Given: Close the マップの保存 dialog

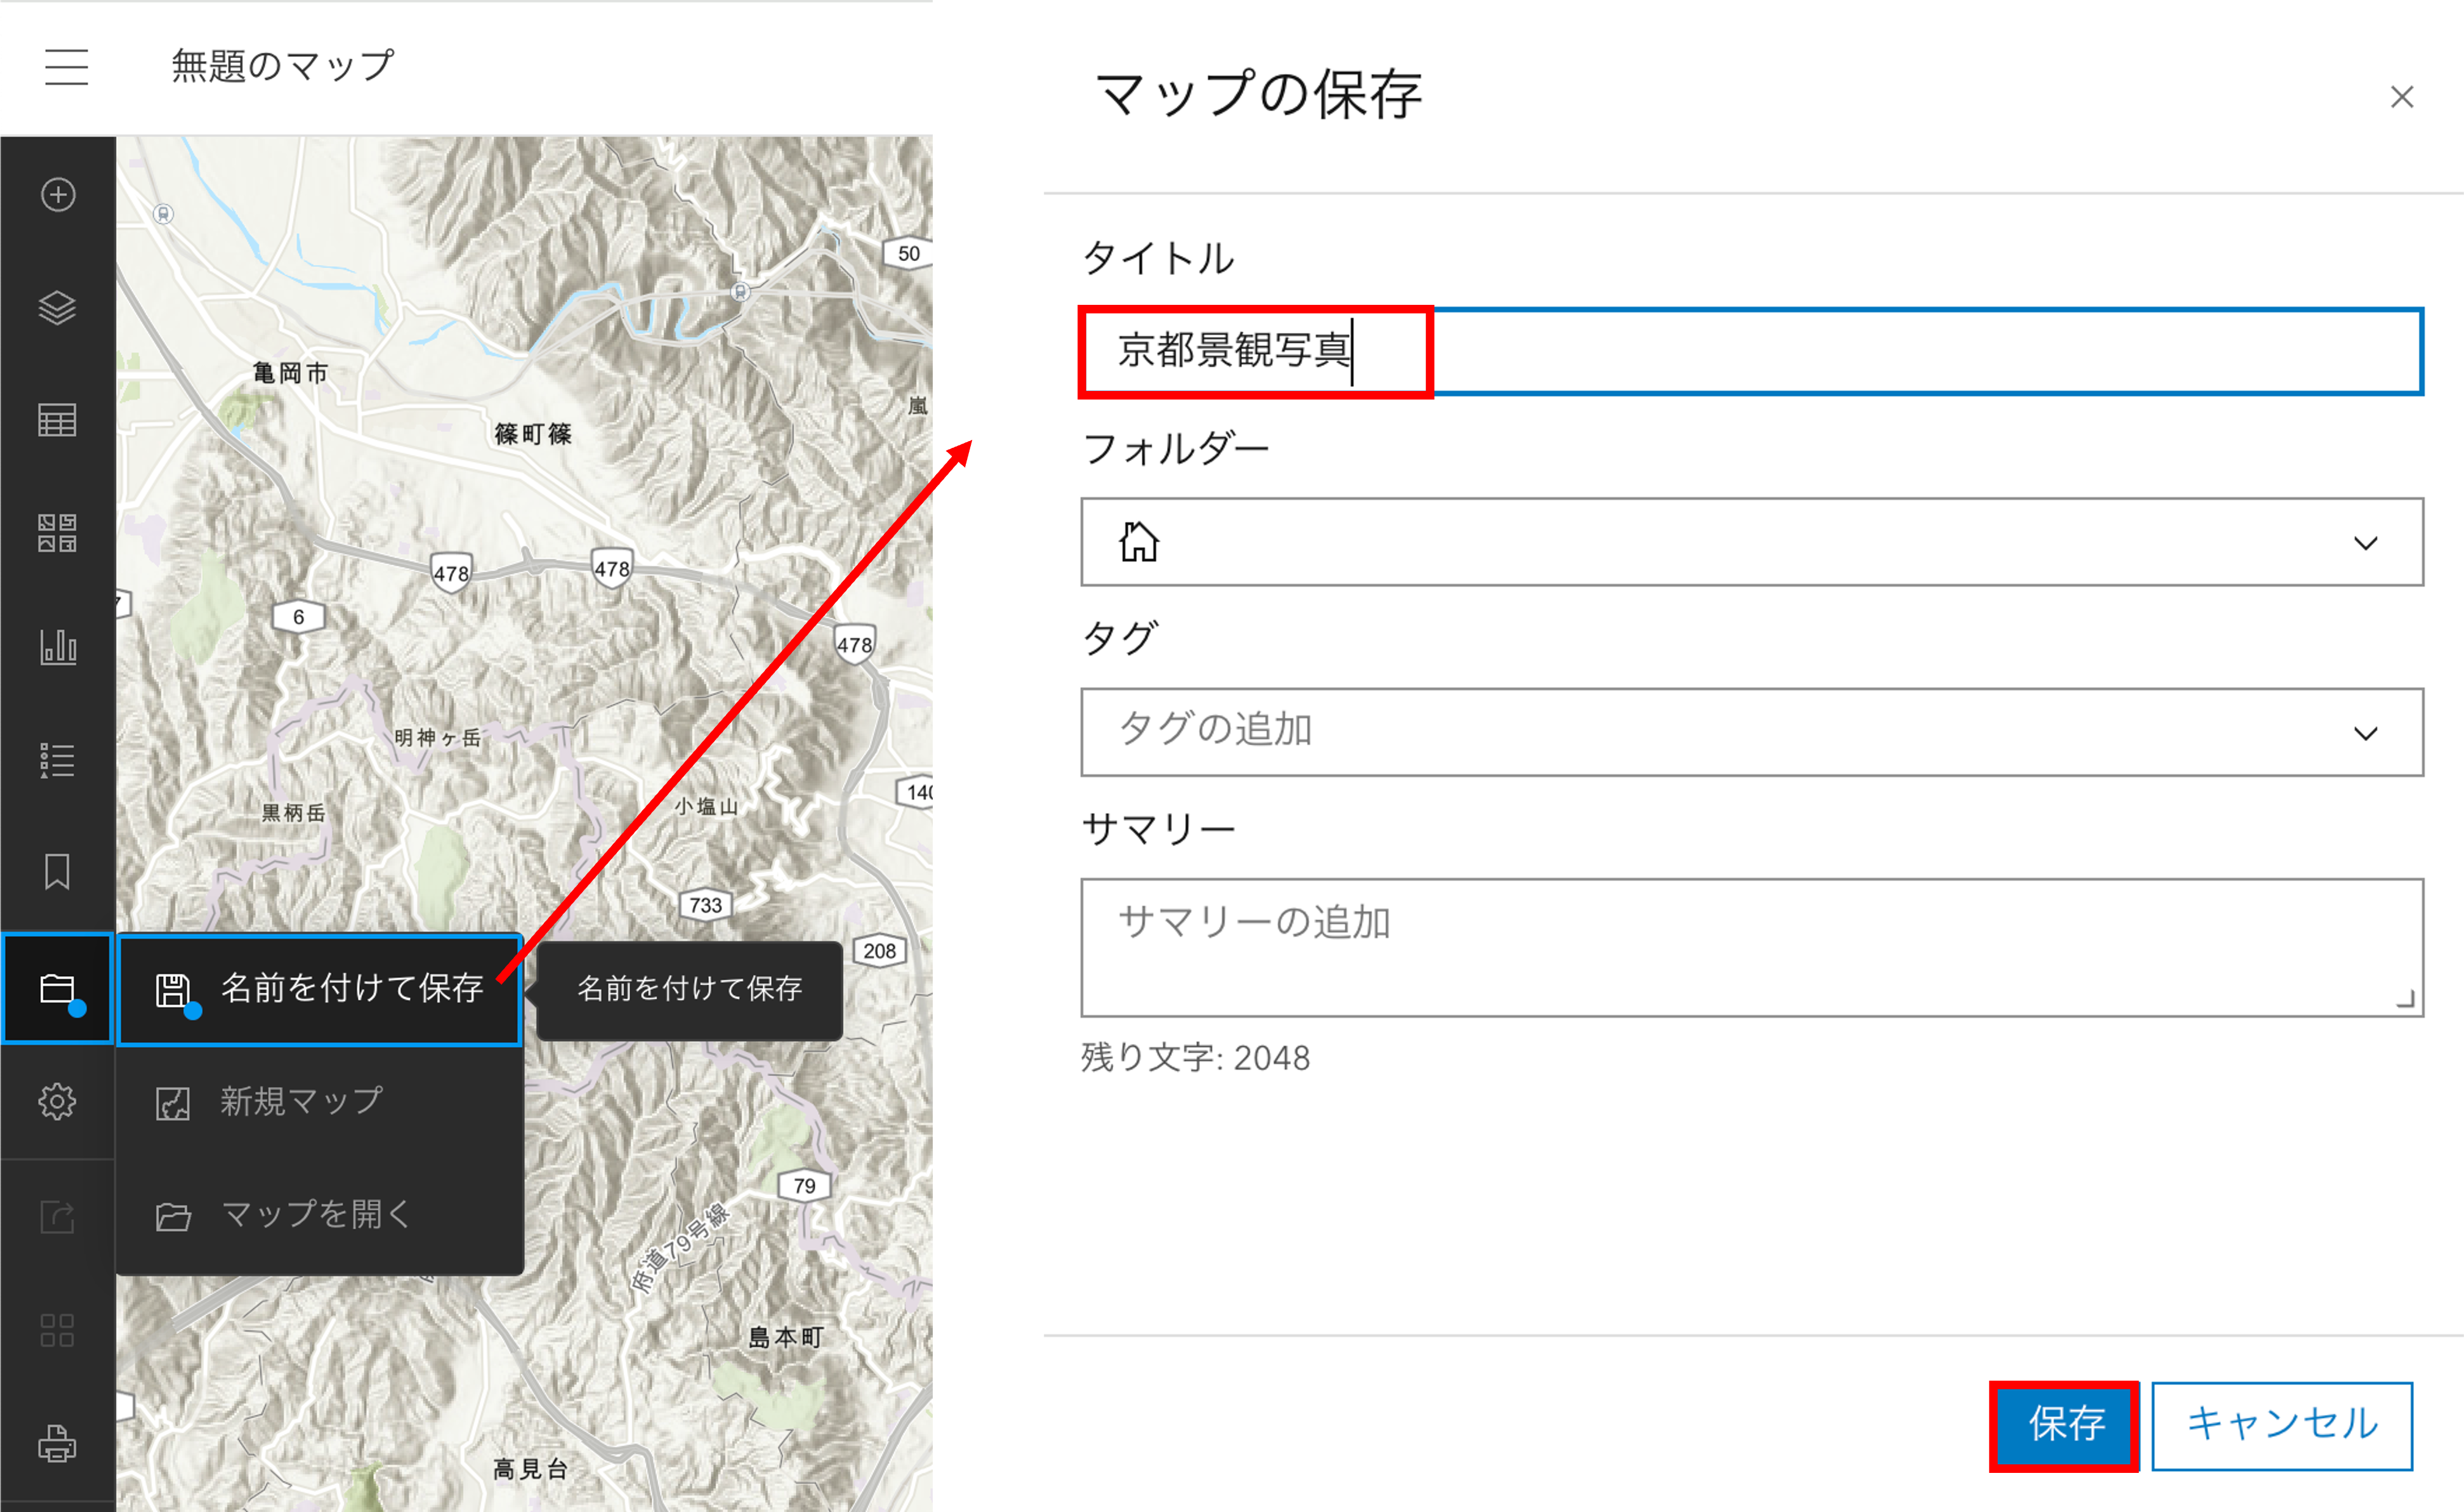Looking at the screenshot, I should (2402, 97).
